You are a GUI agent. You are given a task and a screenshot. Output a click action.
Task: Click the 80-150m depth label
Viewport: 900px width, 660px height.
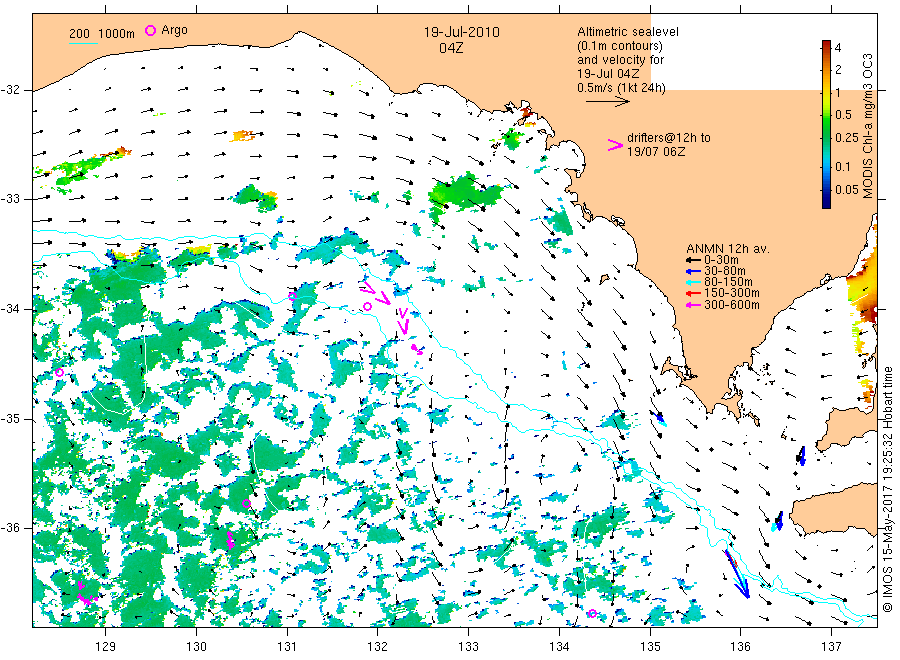pyautogui.click(x=728, y=282)
